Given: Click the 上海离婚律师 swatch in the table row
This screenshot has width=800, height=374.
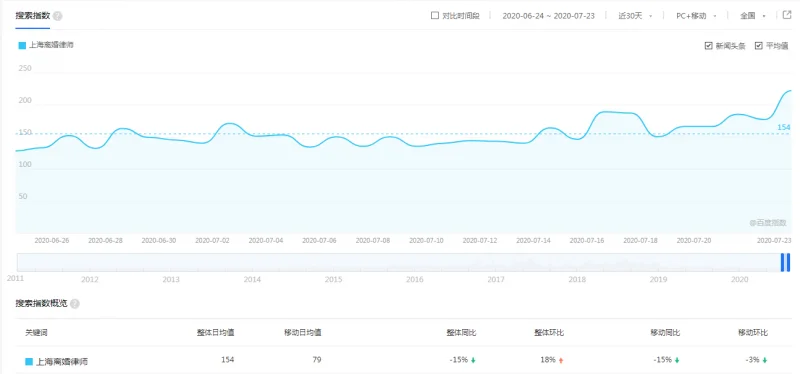Looking at the screenshot, I should (x=29, y=362).
